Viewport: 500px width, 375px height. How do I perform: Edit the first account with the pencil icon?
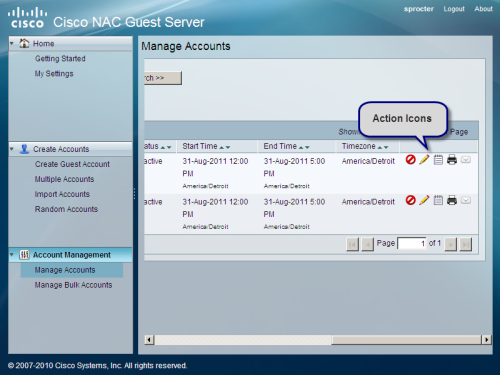[424, 160]
